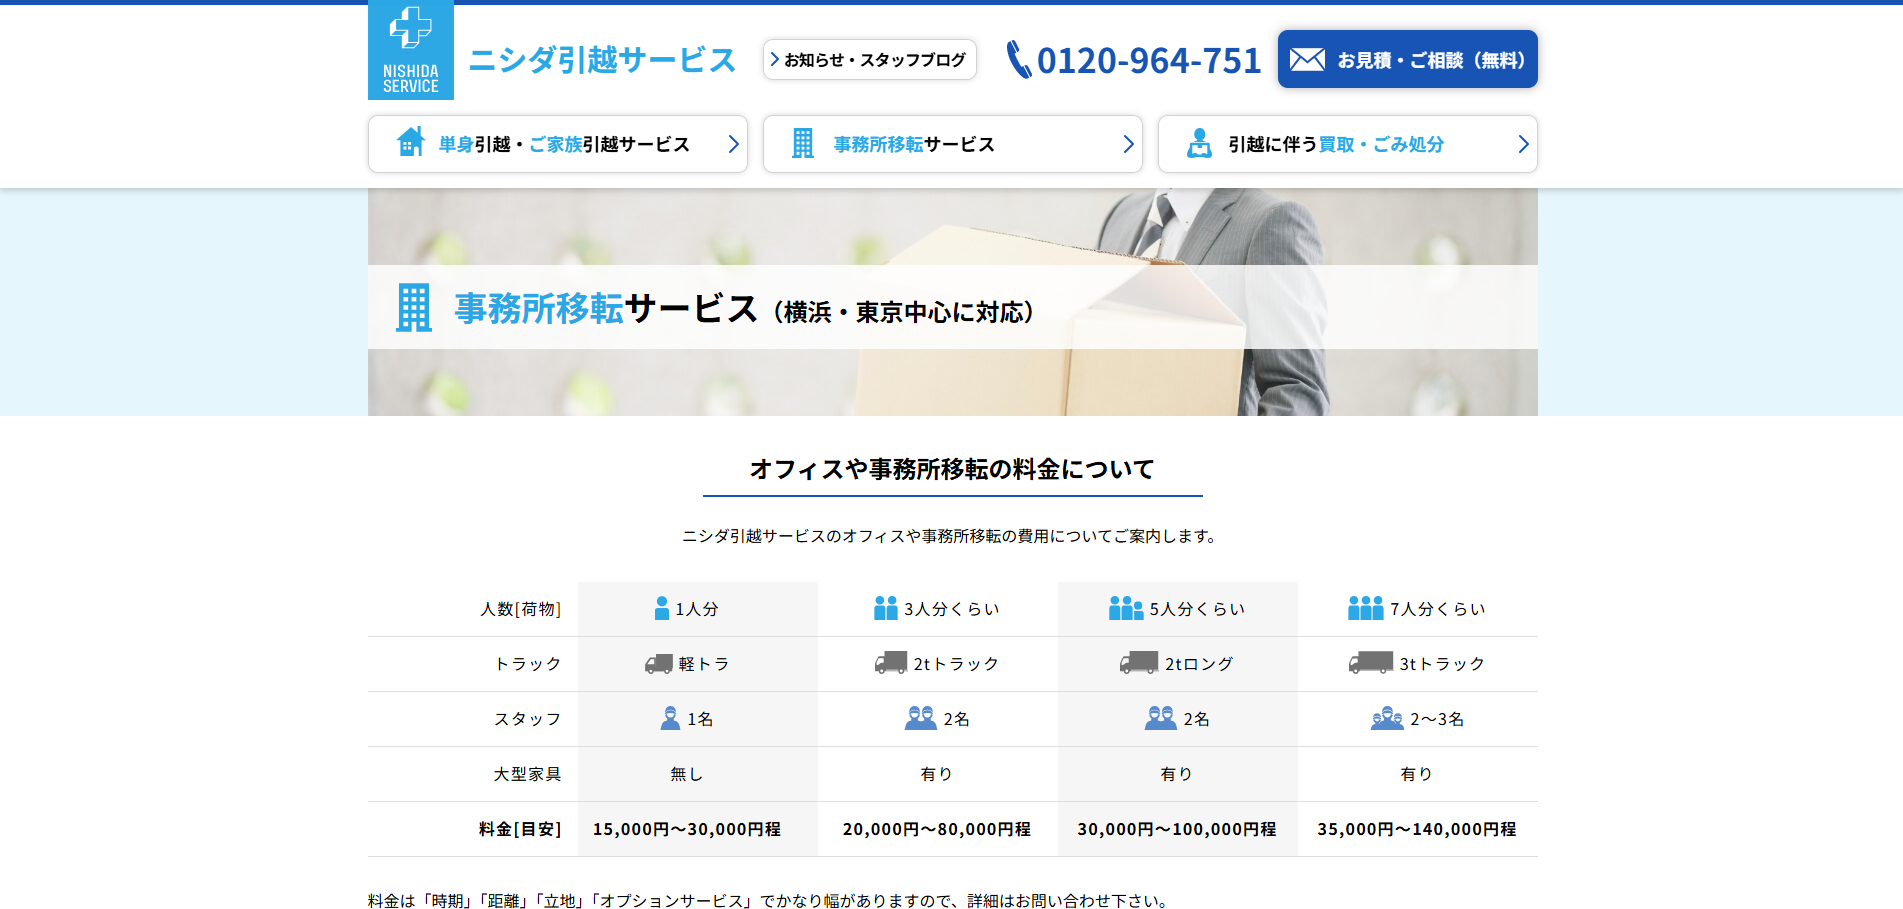Click the 軽トラ truck icon in the table

657,663
